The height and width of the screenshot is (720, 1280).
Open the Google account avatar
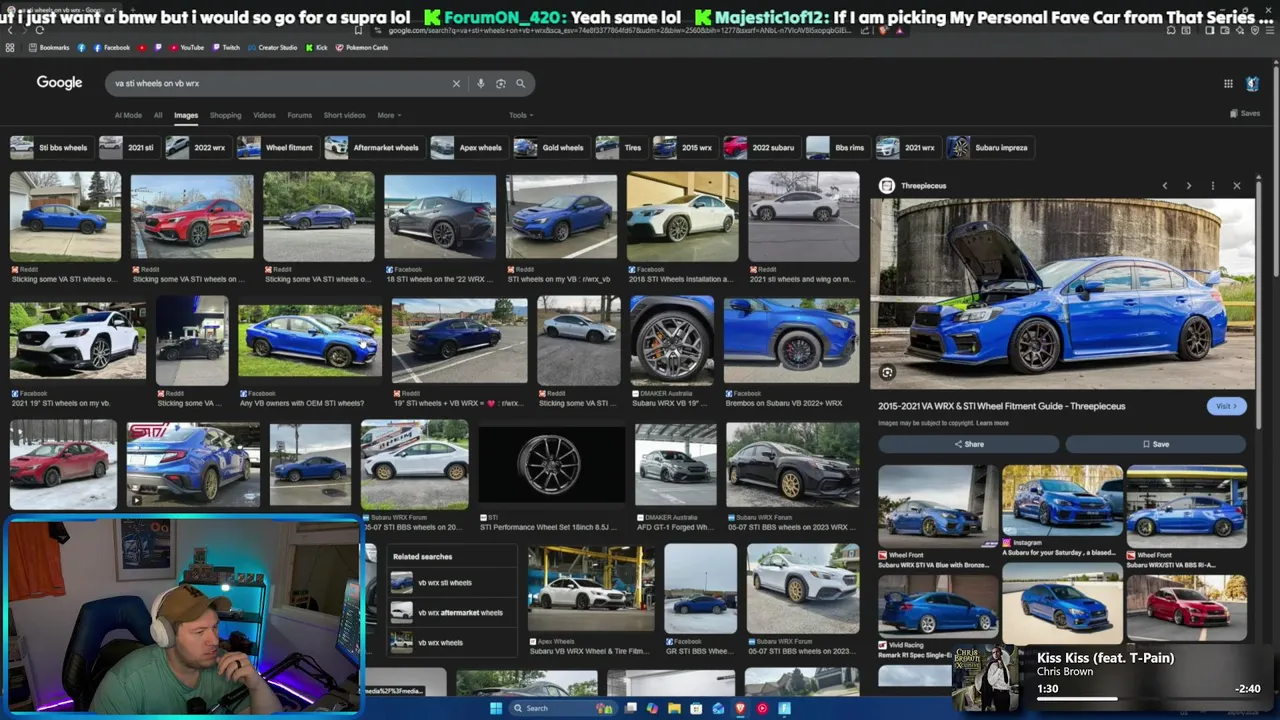coord(1252,84)
